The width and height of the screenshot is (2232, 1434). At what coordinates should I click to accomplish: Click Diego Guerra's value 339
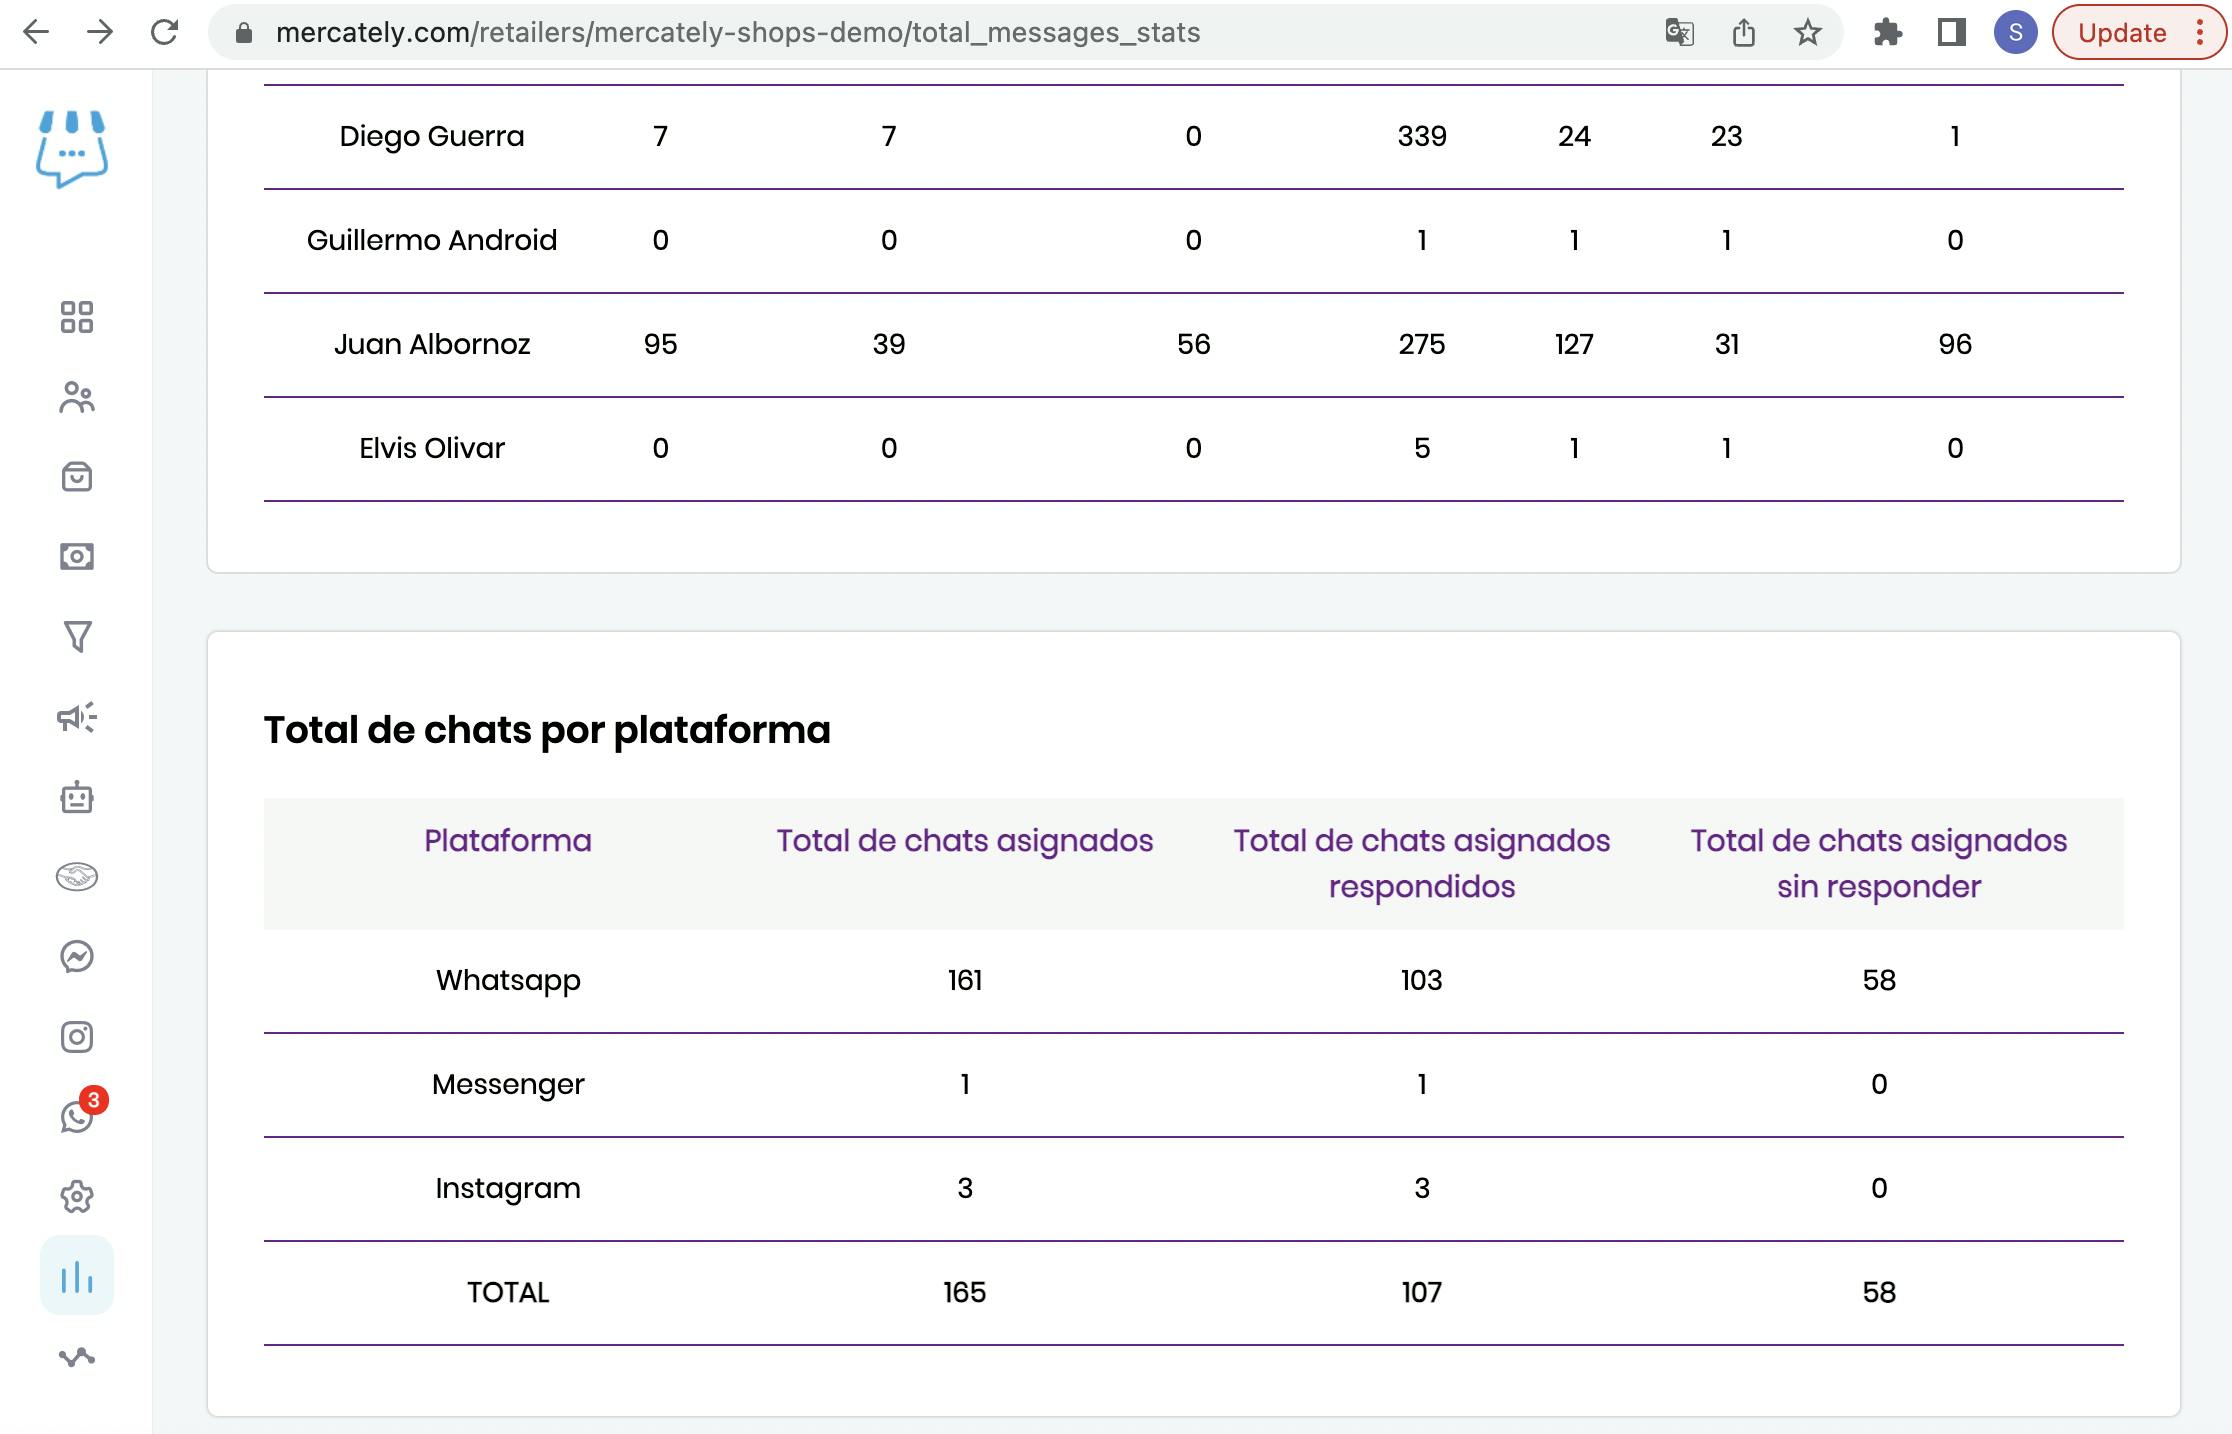tap(1422, 136)
